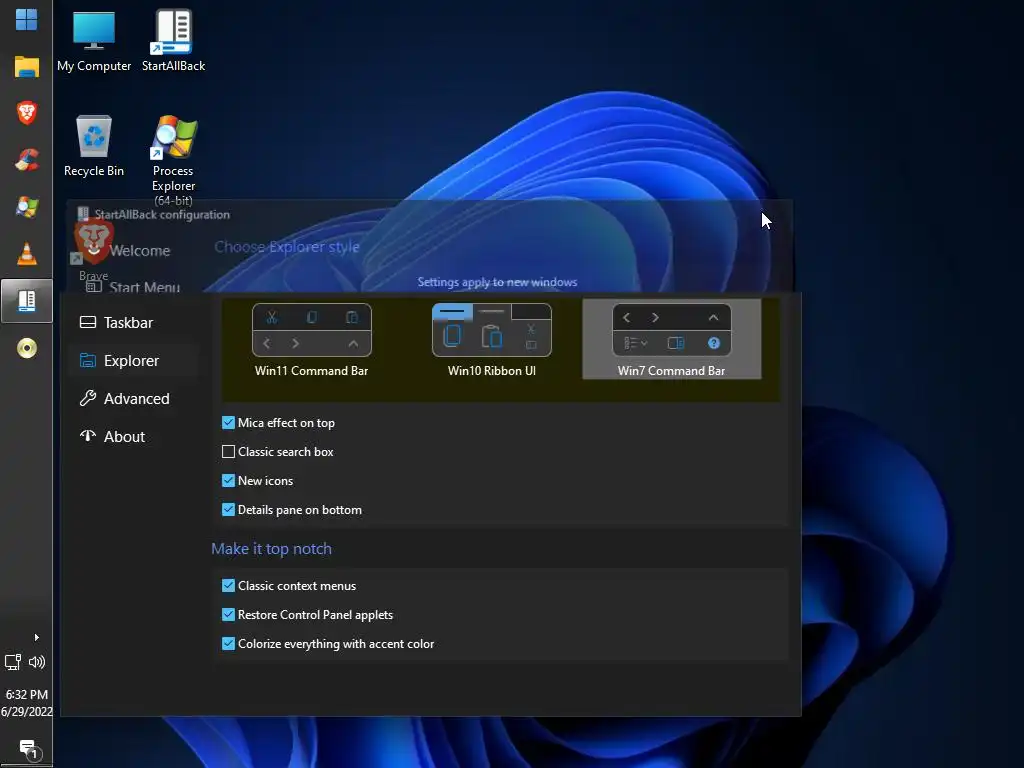Open the disc icon in taskbar
This screenshot has width=1024, height=768.
26,348
